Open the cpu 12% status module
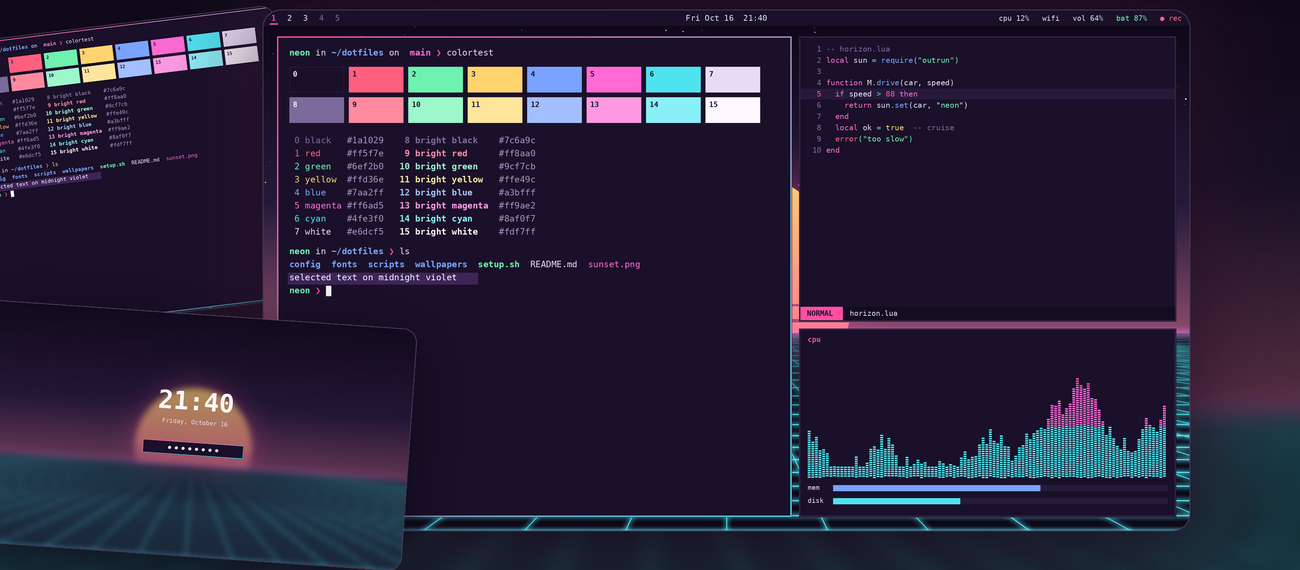This screenshot has width=1300, height=570. coord(1014,18)
